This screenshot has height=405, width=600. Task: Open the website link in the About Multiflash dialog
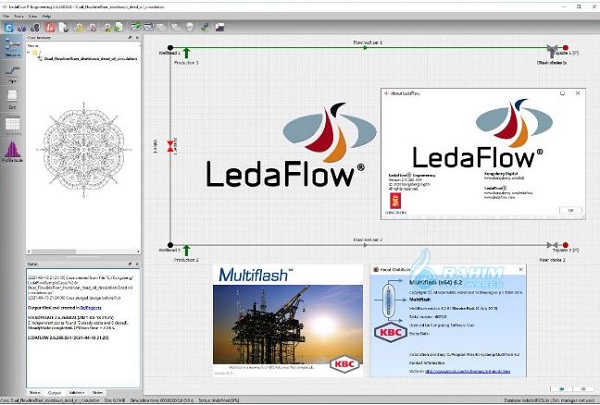point(468,371)
